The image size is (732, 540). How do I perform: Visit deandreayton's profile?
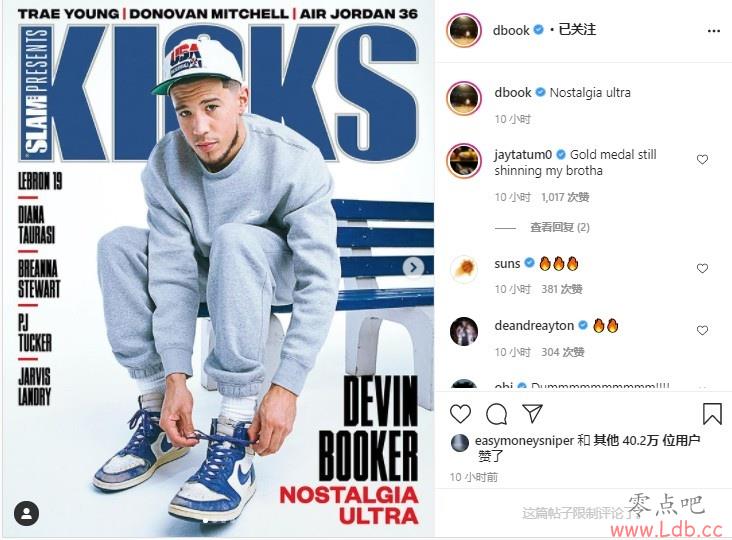(x=534, y=325)
